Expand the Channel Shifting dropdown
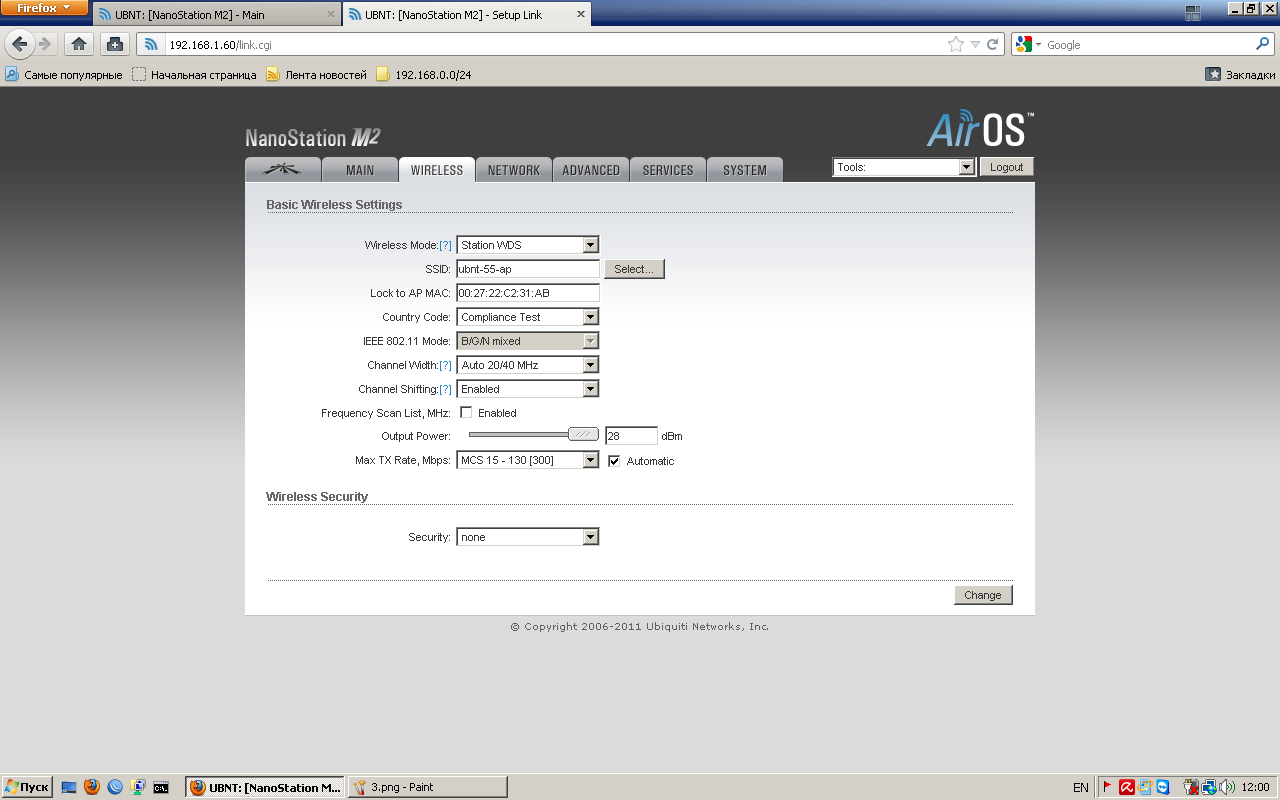 [x=527, y=389]
